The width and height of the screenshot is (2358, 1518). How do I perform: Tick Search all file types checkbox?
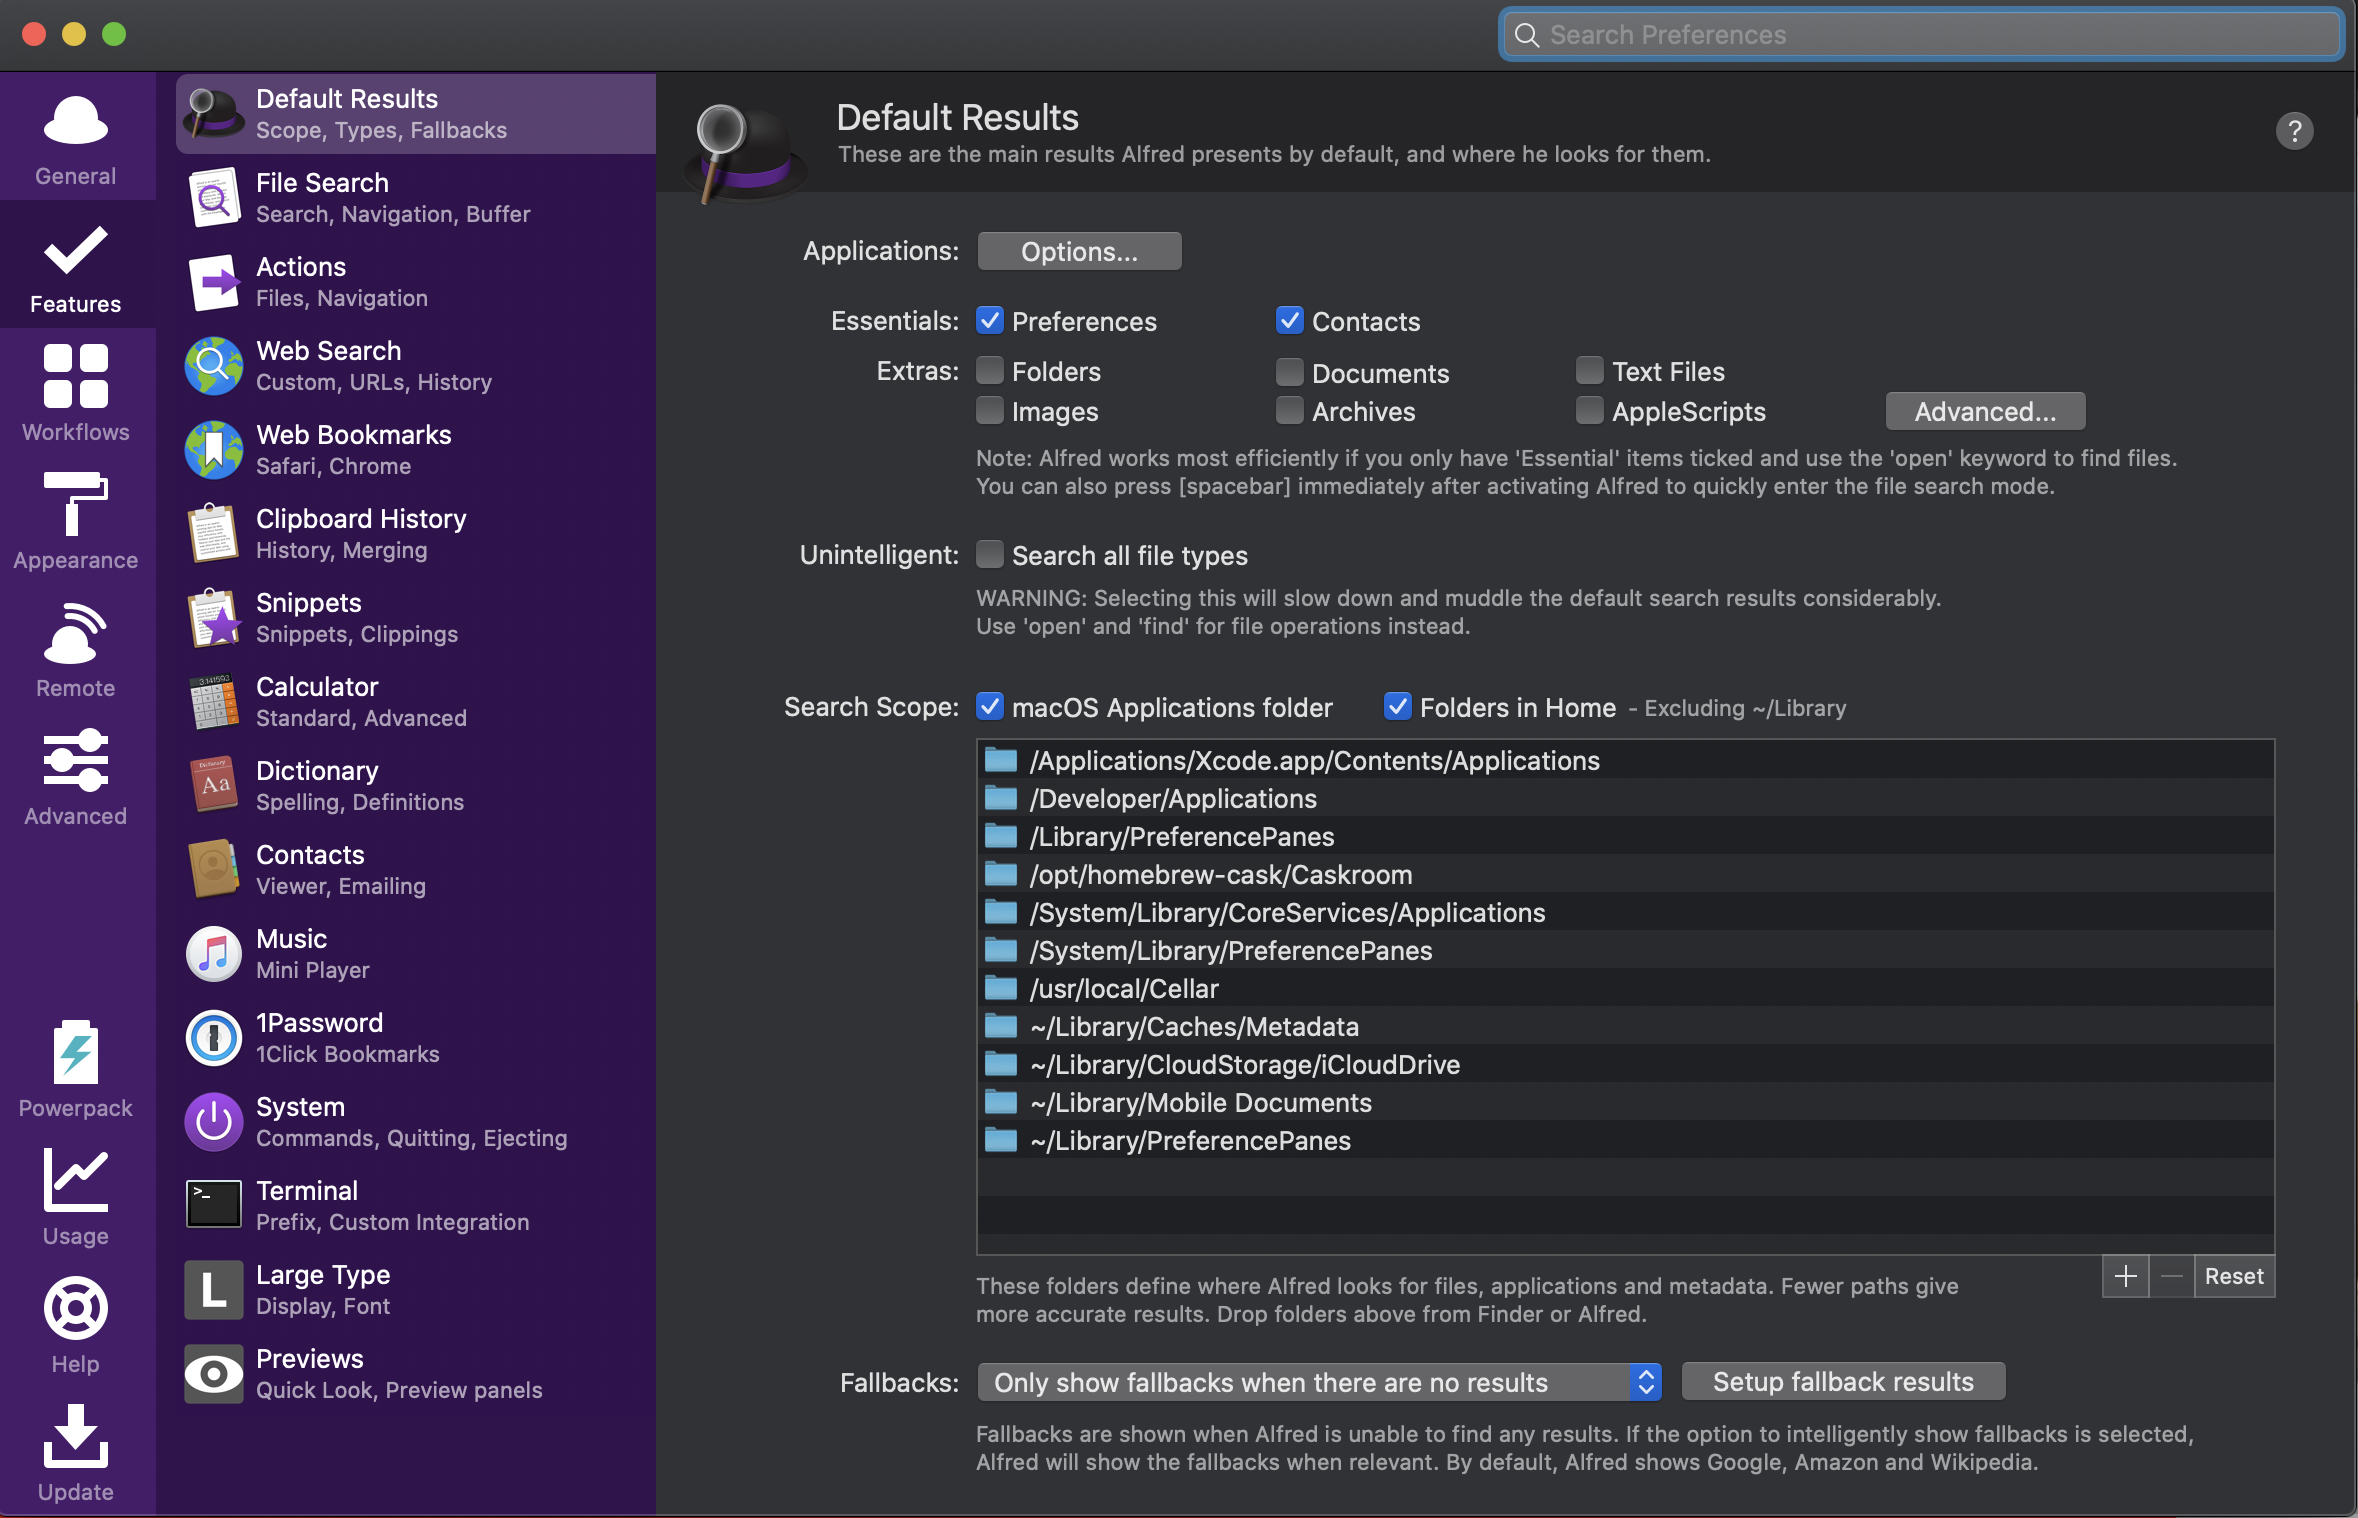pos(990,555)
